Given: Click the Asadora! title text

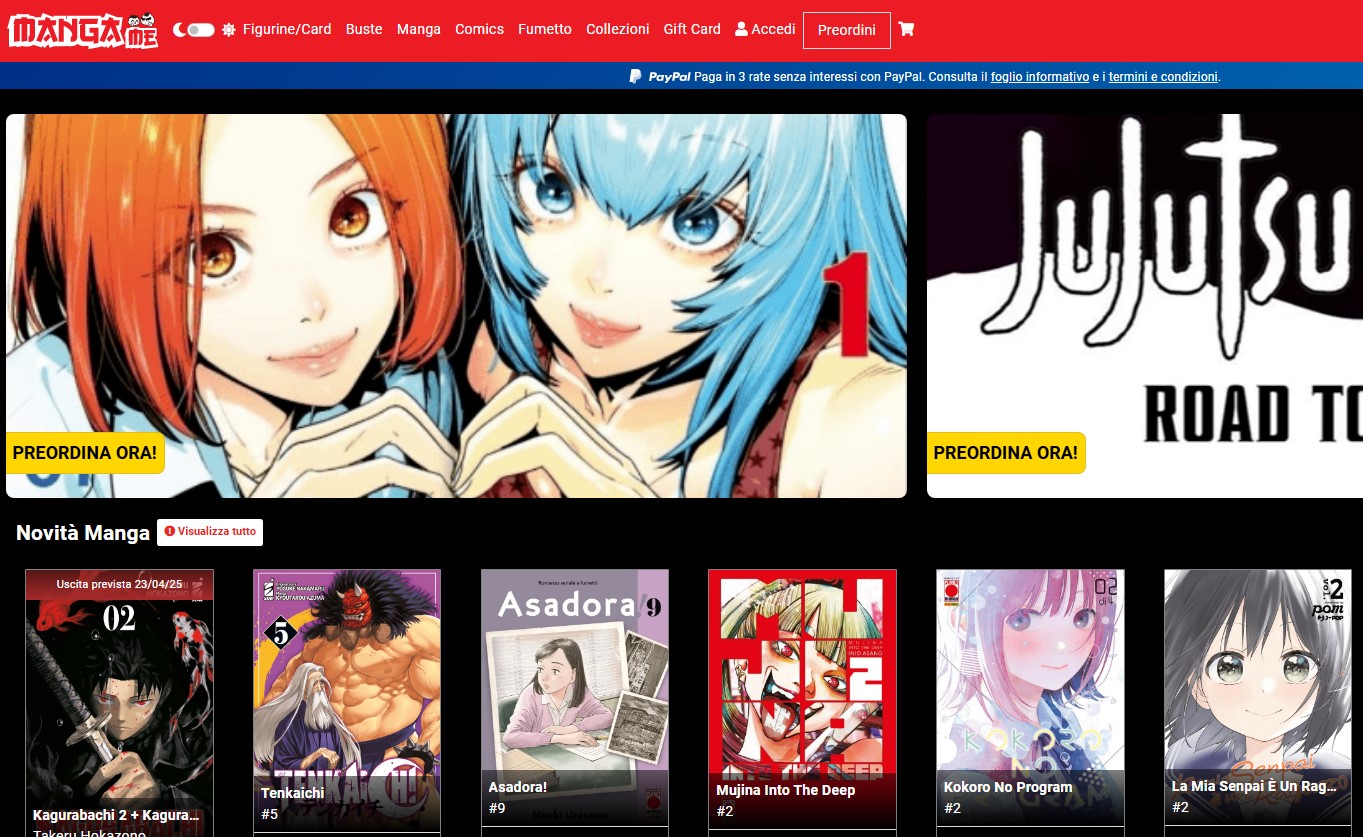Looking at the screenshot, I should pyautogui.click(x=518, y=787).
